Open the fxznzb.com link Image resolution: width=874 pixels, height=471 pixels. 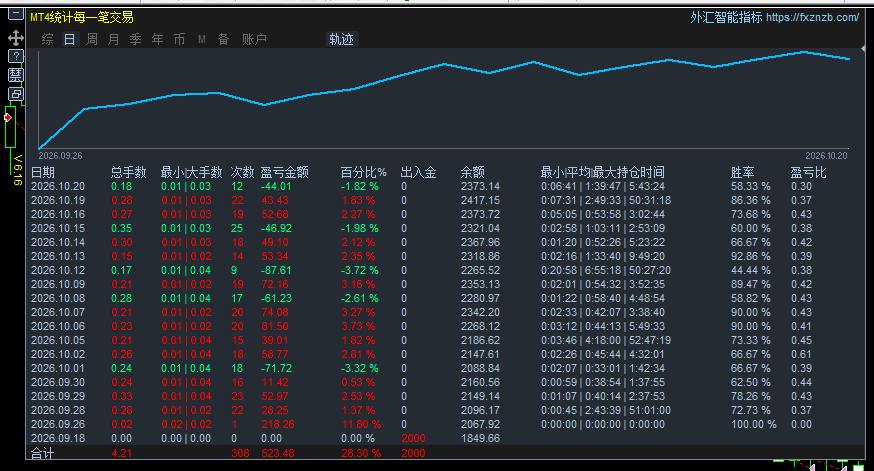coord(812,17)
